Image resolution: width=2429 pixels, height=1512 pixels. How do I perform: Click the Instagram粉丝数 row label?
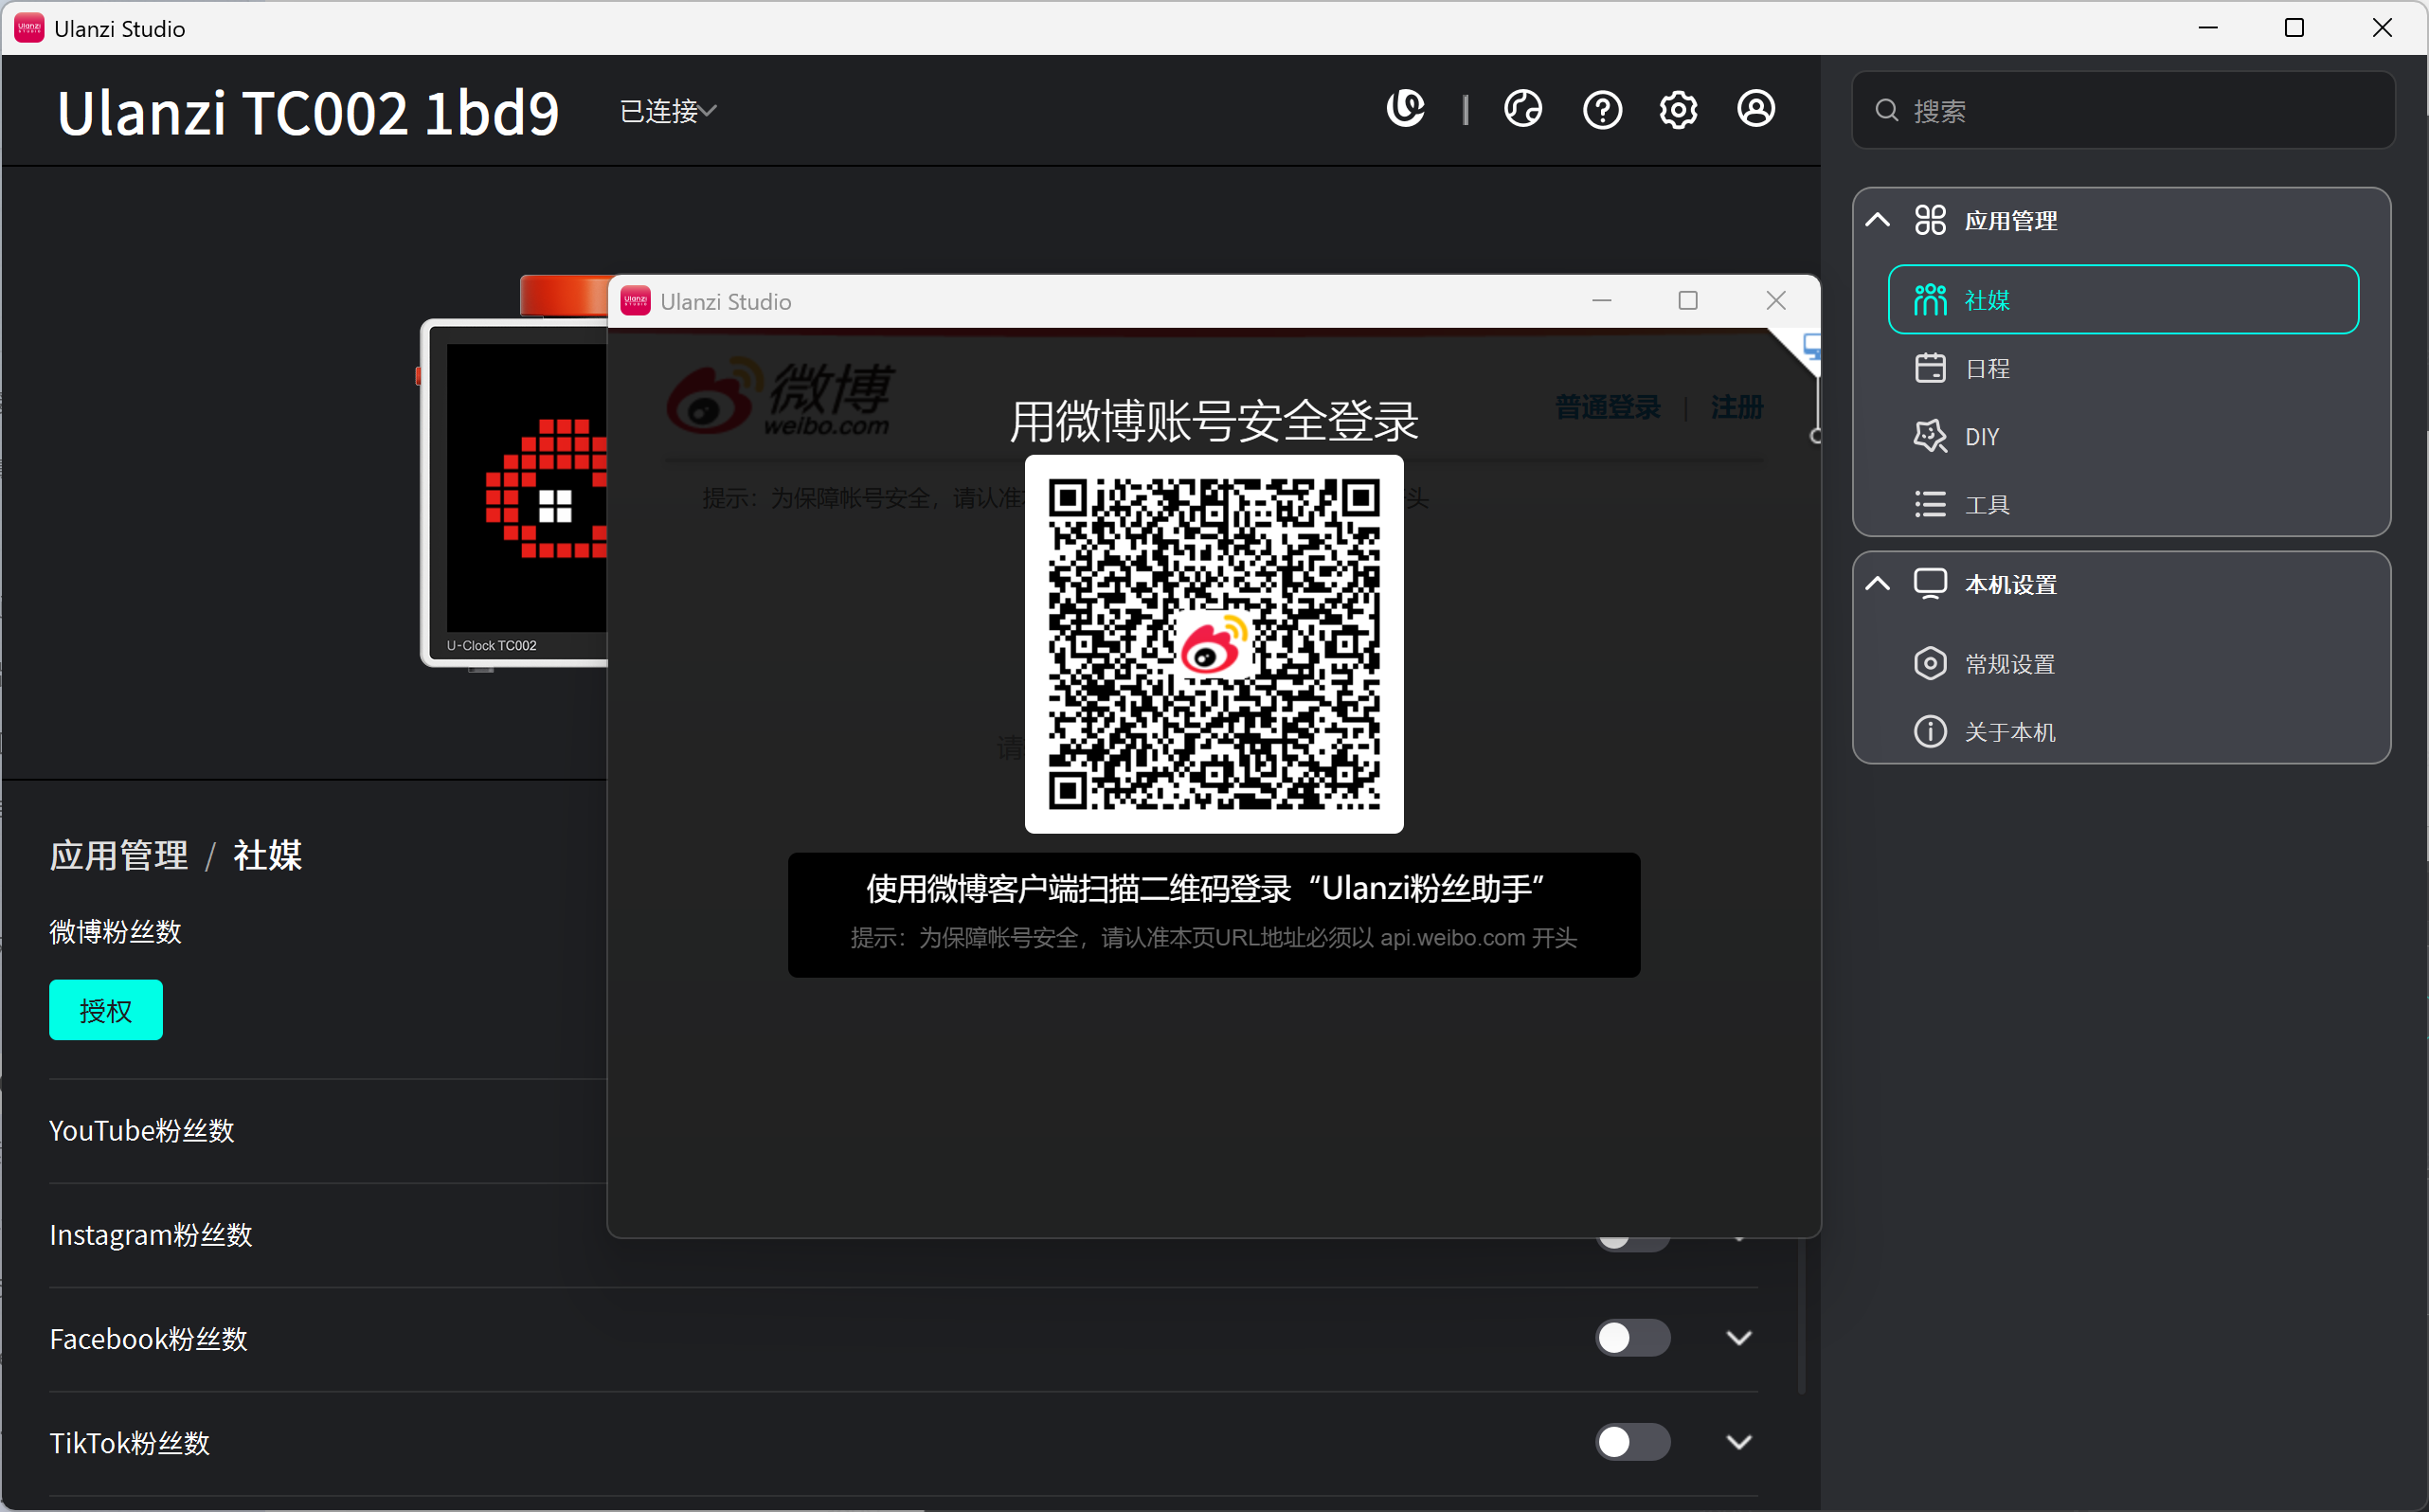[151, 1235]
